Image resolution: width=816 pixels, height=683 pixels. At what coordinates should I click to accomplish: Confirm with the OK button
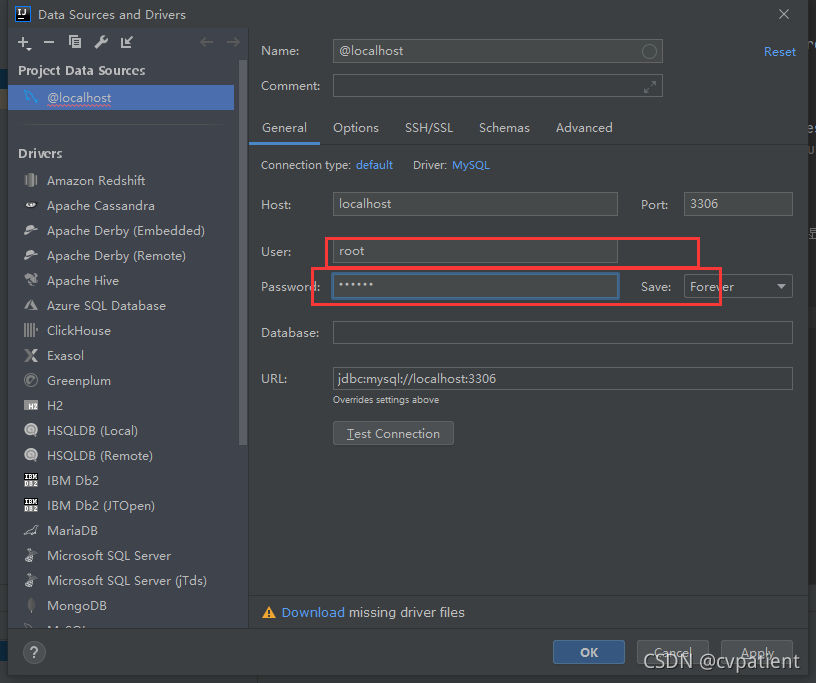pos(589,652)
